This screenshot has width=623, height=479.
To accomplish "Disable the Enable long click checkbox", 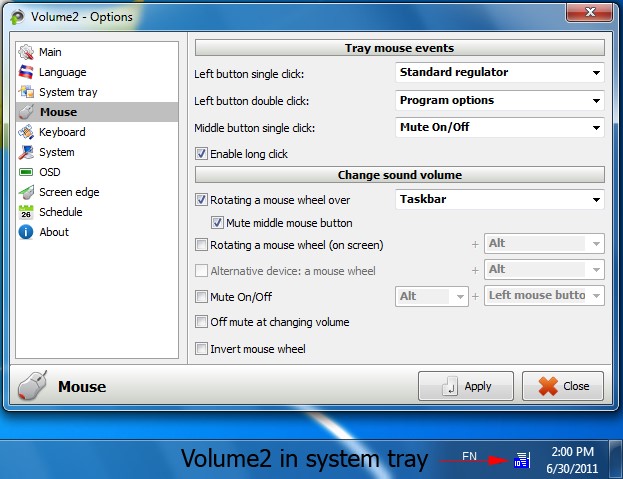I will click(201, 154).
